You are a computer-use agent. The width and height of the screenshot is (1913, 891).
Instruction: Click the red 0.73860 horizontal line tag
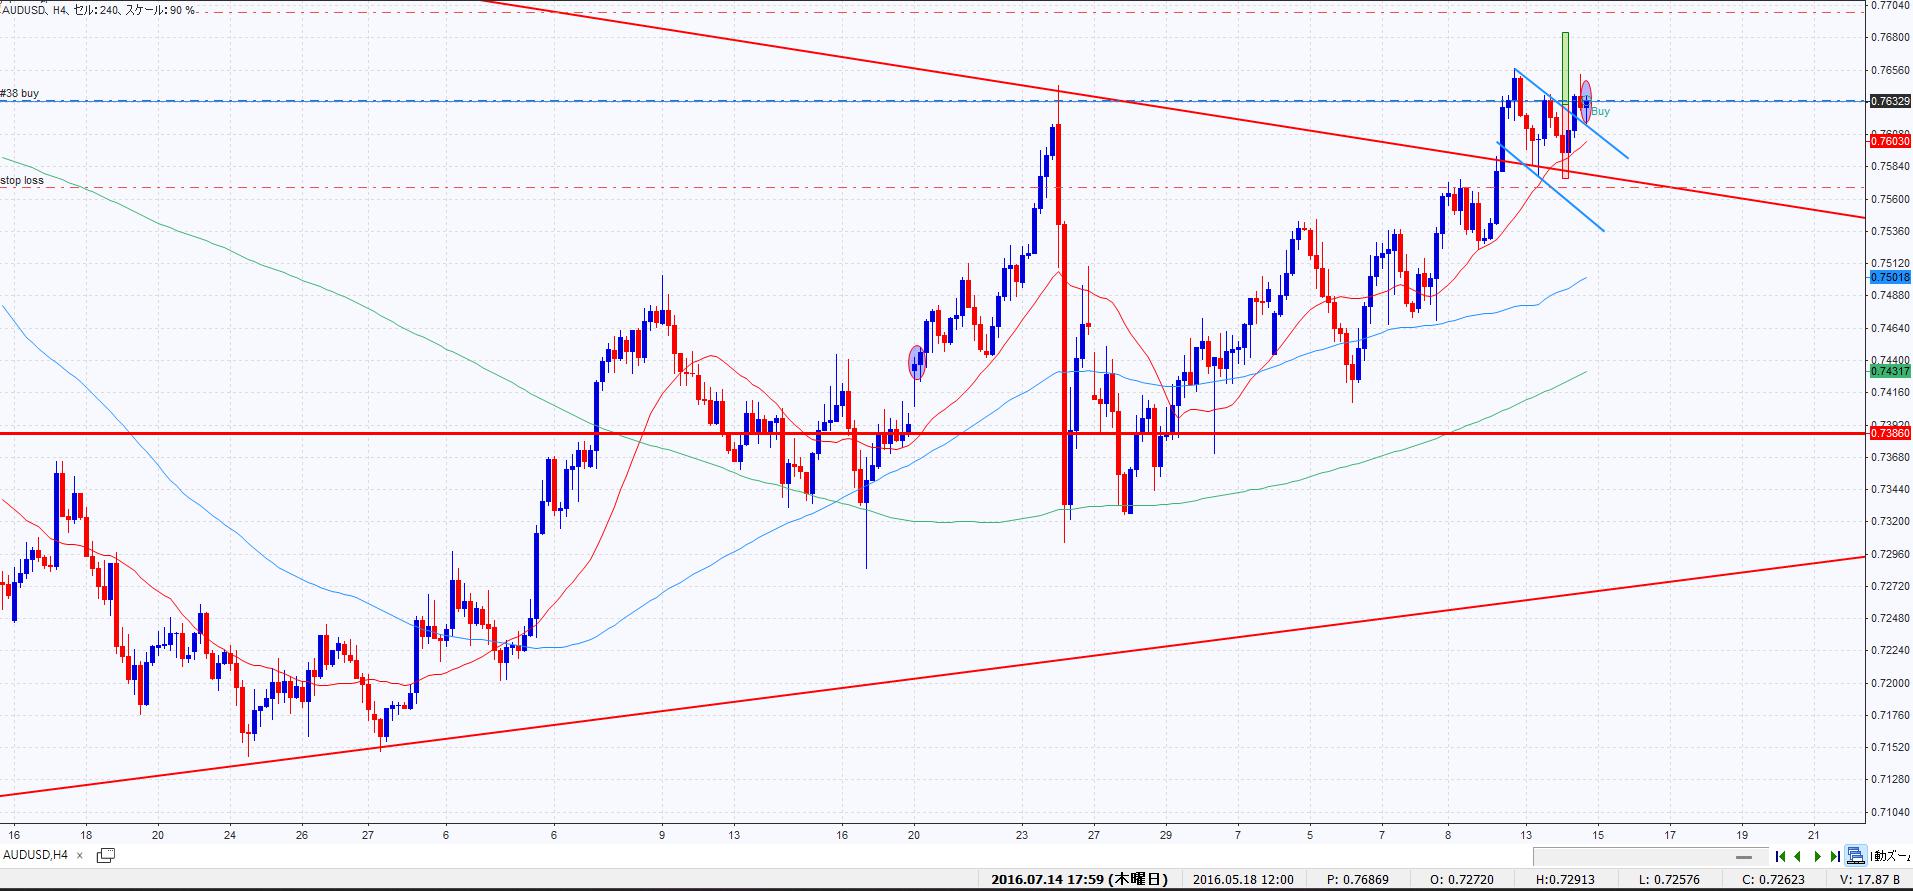(1890, 433)
